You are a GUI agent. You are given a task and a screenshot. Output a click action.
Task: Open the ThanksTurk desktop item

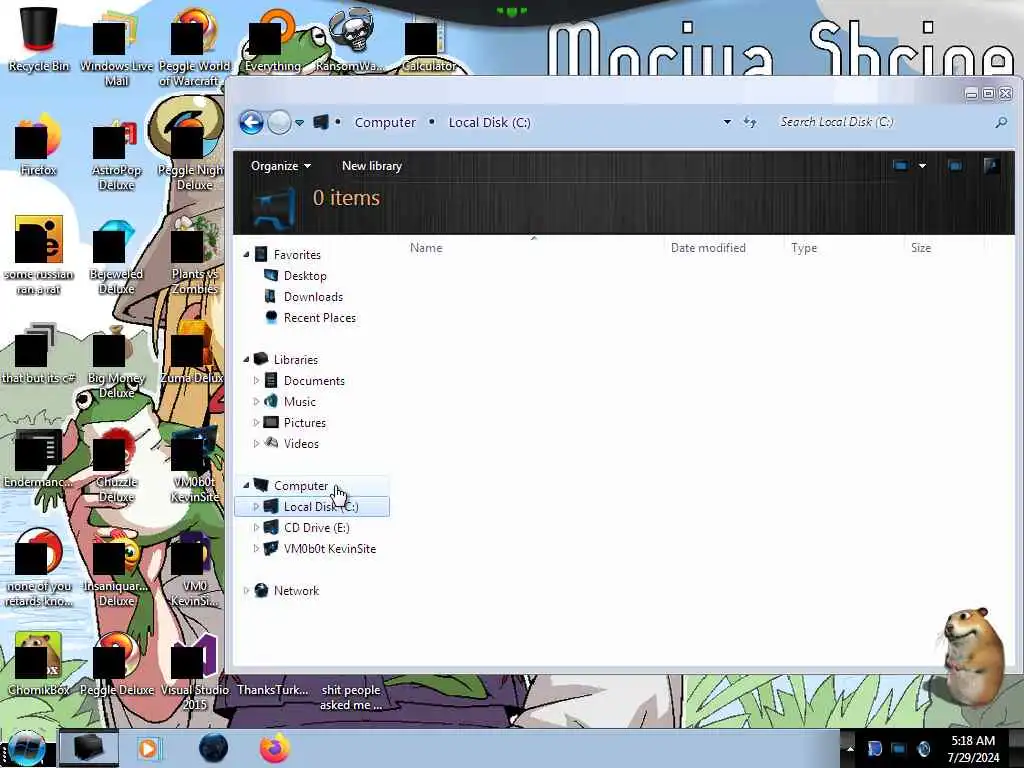[x=272, y=690]
